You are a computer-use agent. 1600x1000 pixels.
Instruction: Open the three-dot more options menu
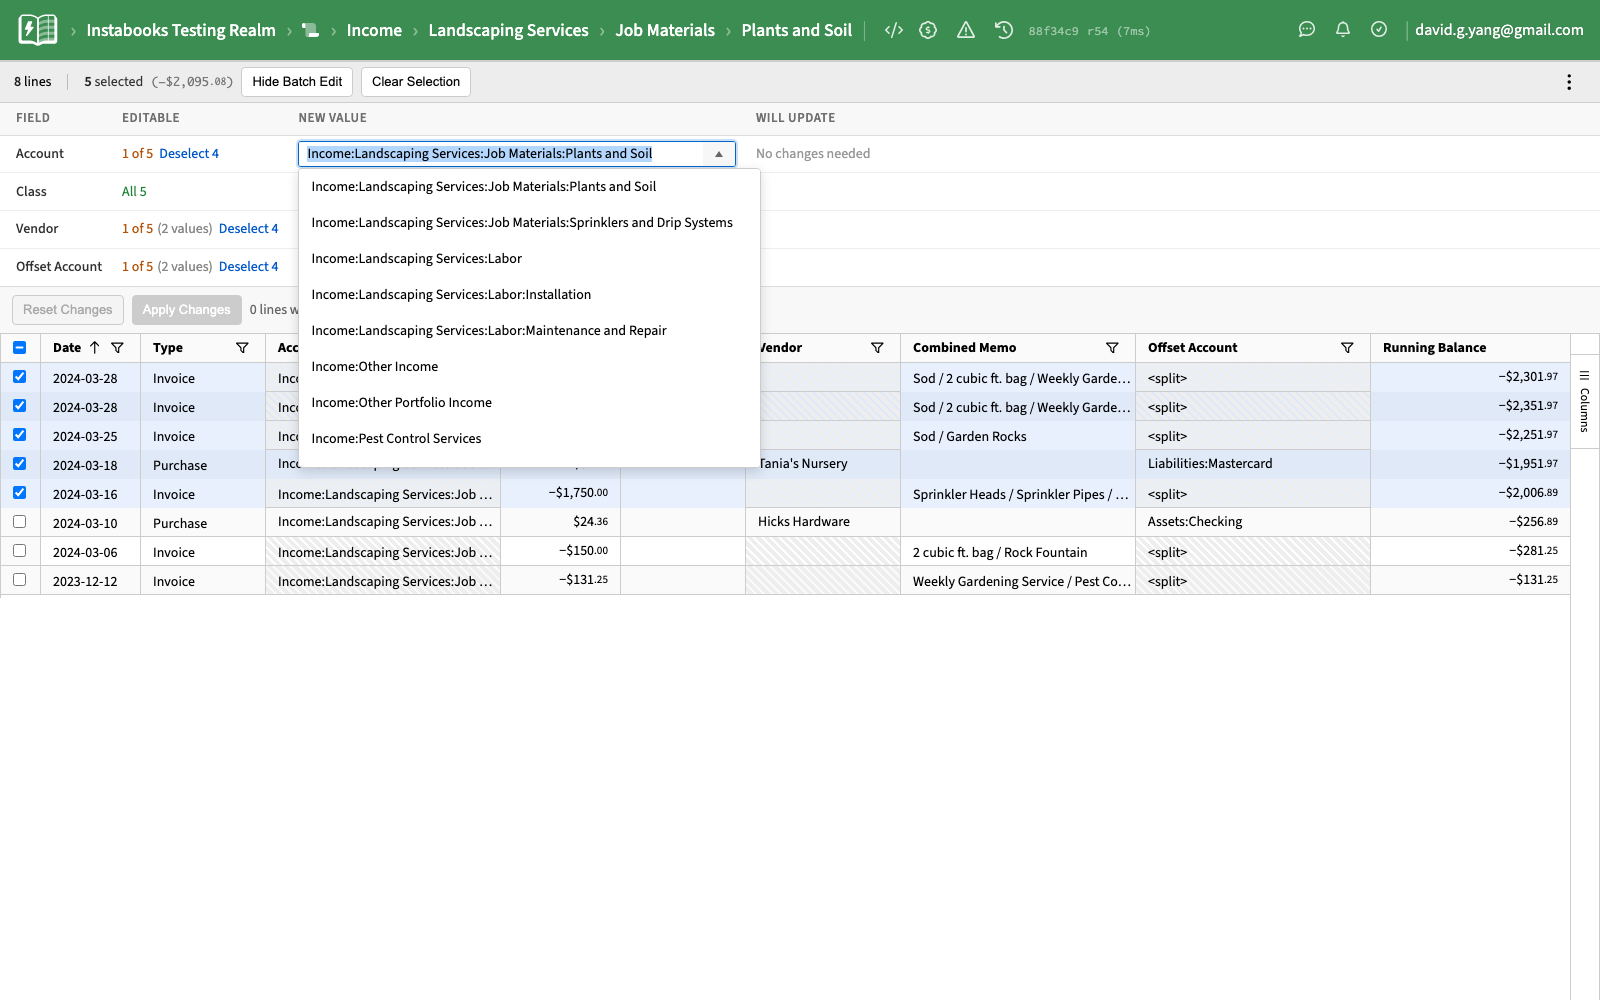(1569, 82)
